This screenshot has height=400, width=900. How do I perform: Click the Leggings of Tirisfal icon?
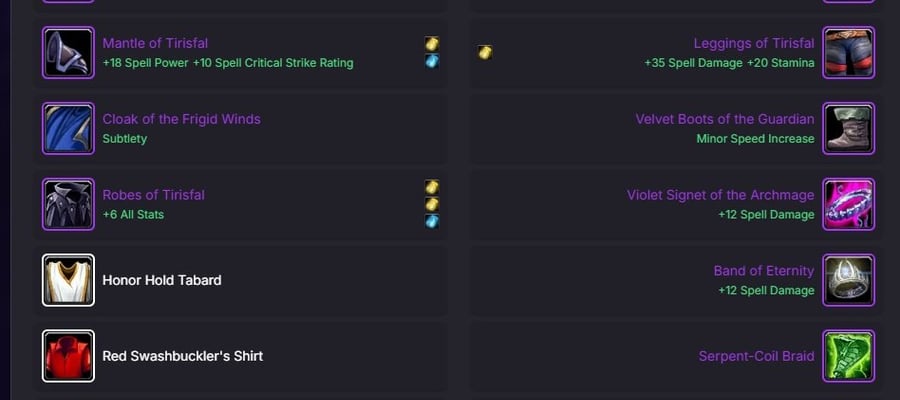848,52
